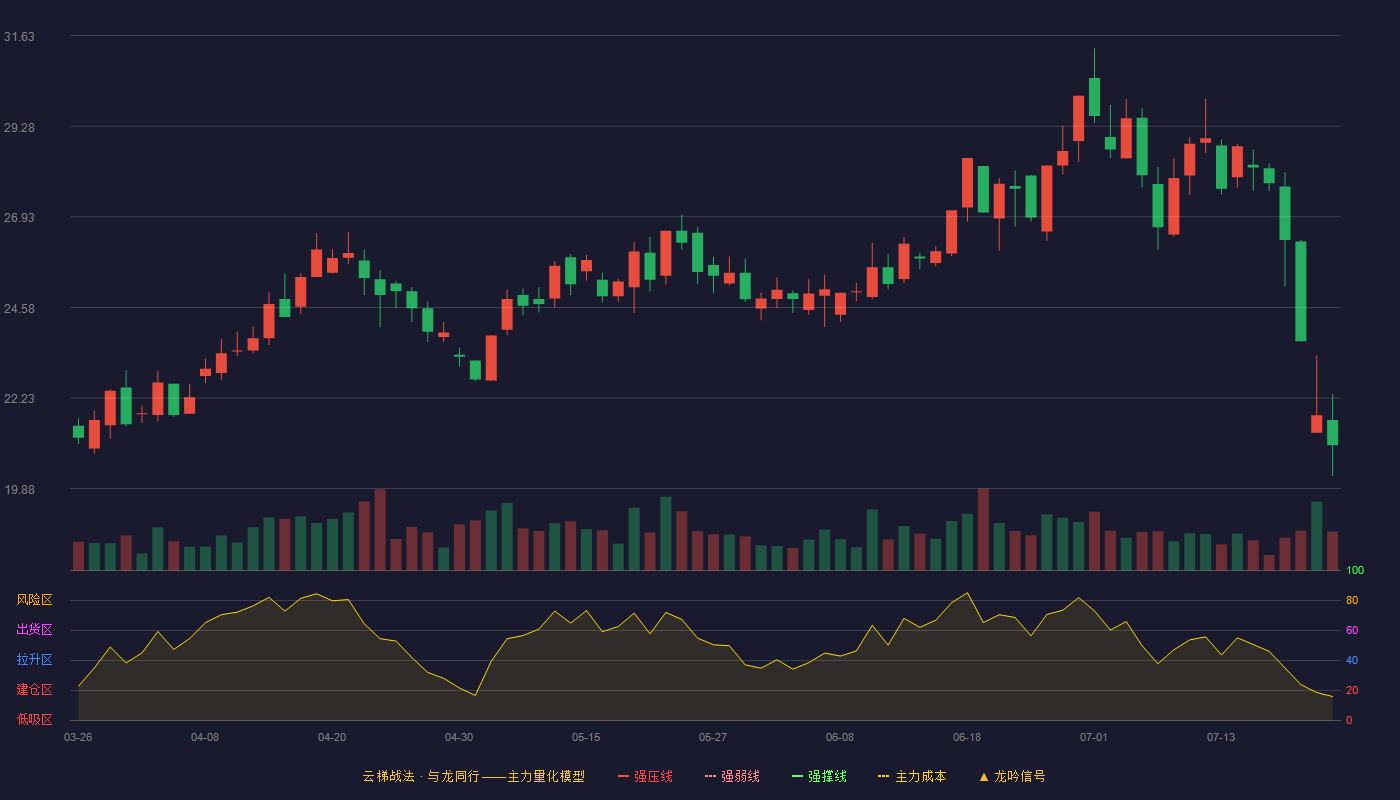Toggle the 强弱线 legend entry
The image size is (1400, 800).
(x=732, y=776)
